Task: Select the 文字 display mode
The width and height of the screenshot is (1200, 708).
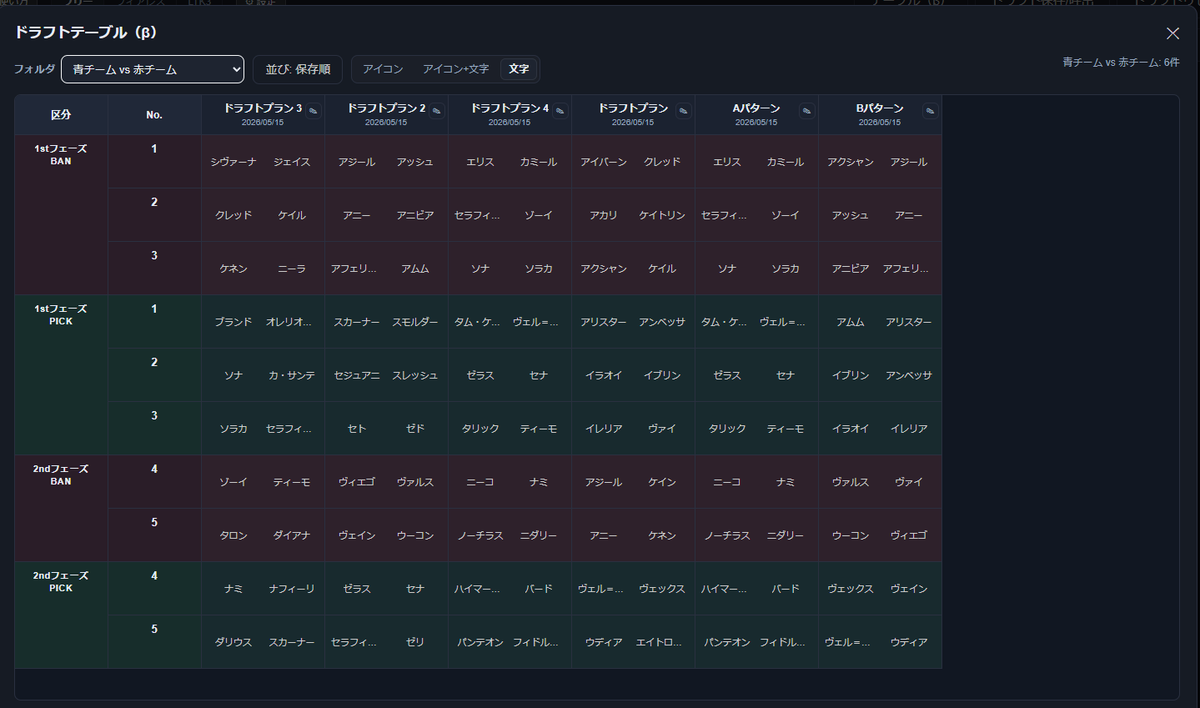Action: click(x=519, y=69)
